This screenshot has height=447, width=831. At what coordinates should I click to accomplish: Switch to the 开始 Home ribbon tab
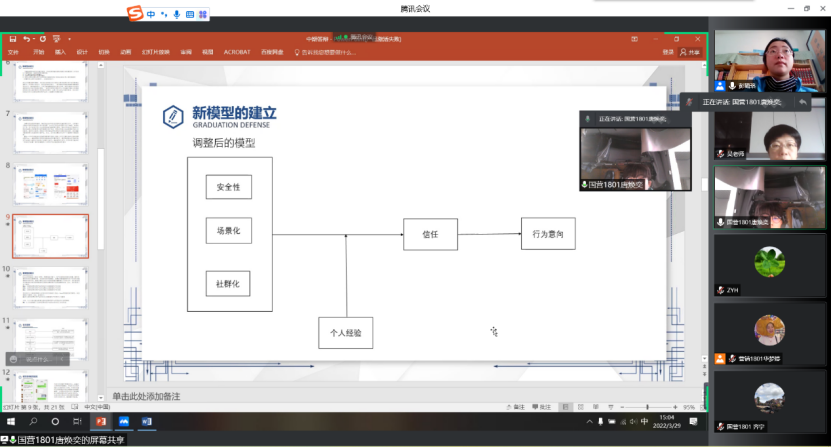38,52
